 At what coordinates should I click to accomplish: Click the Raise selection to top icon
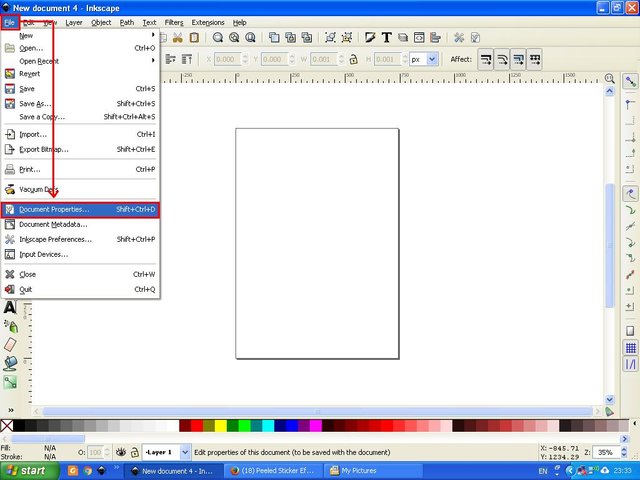187,60
